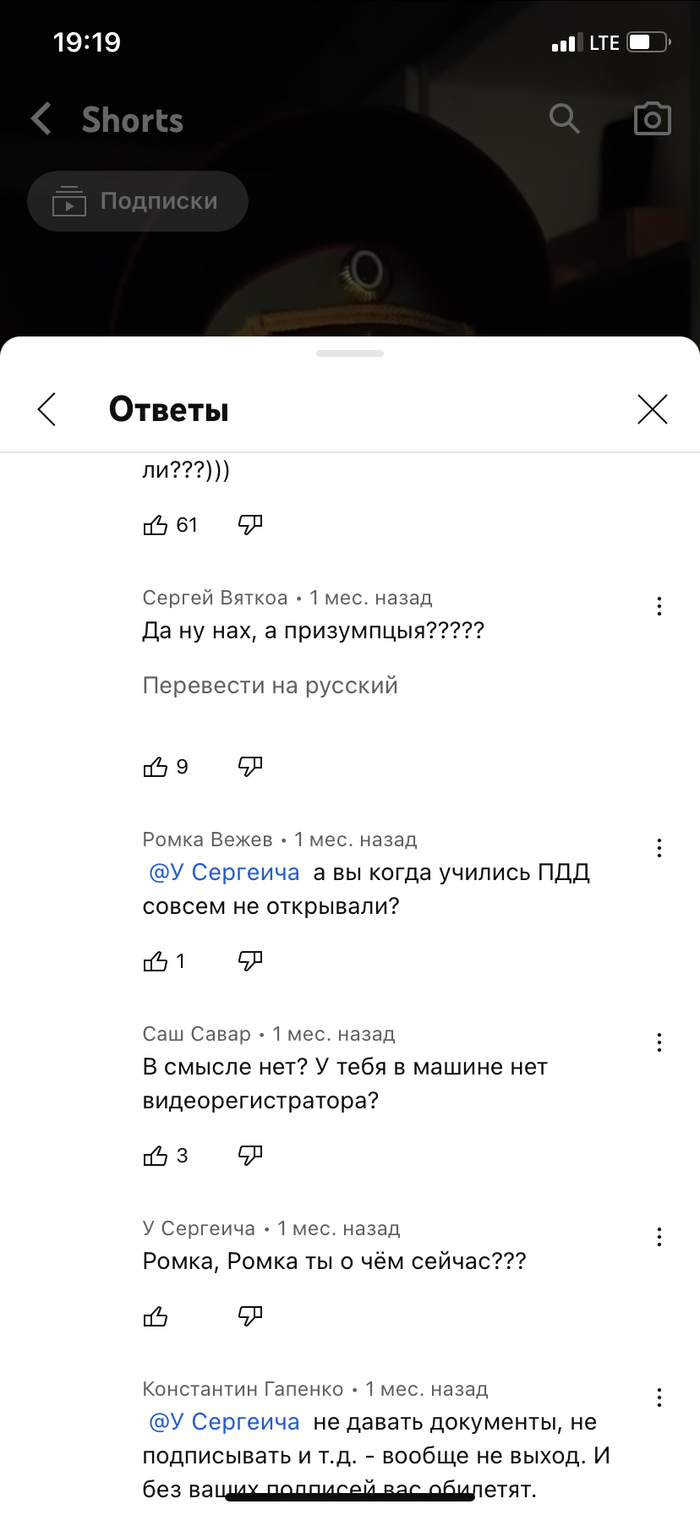This screenshot has height=1515, width=700.
Task: Dislike Сергей Вяткоа's comment
Action: (250, 767)
